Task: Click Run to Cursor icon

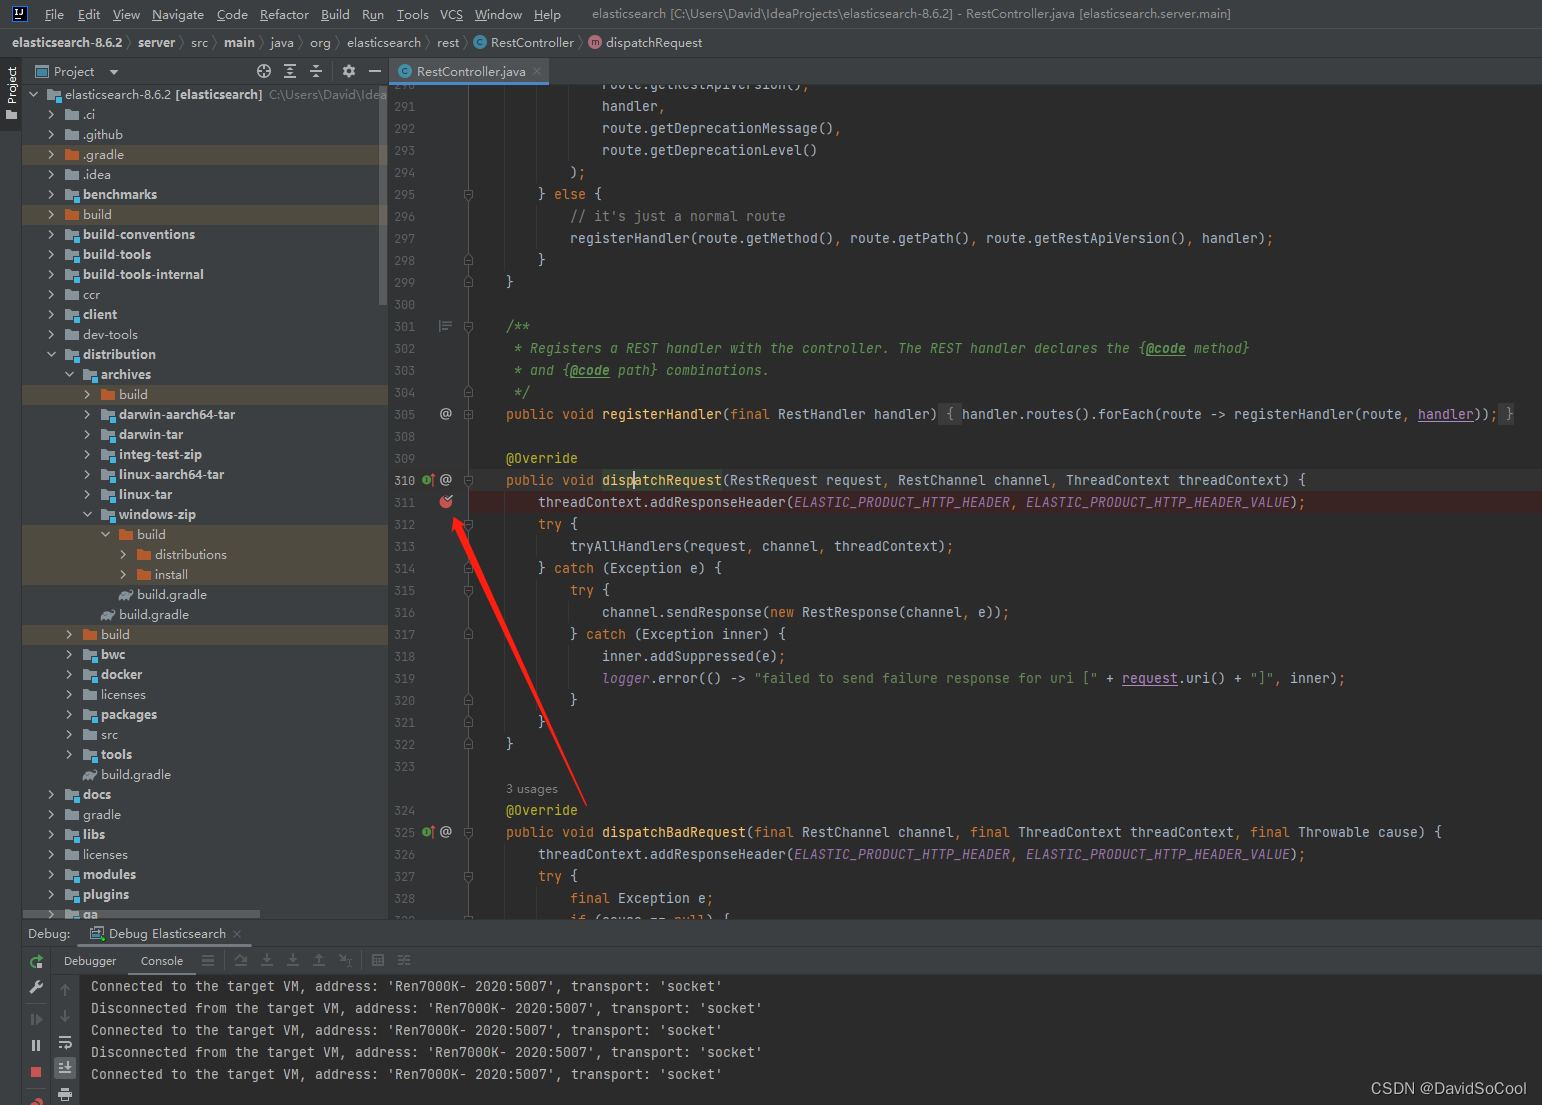Action: (x=345, y=960)
